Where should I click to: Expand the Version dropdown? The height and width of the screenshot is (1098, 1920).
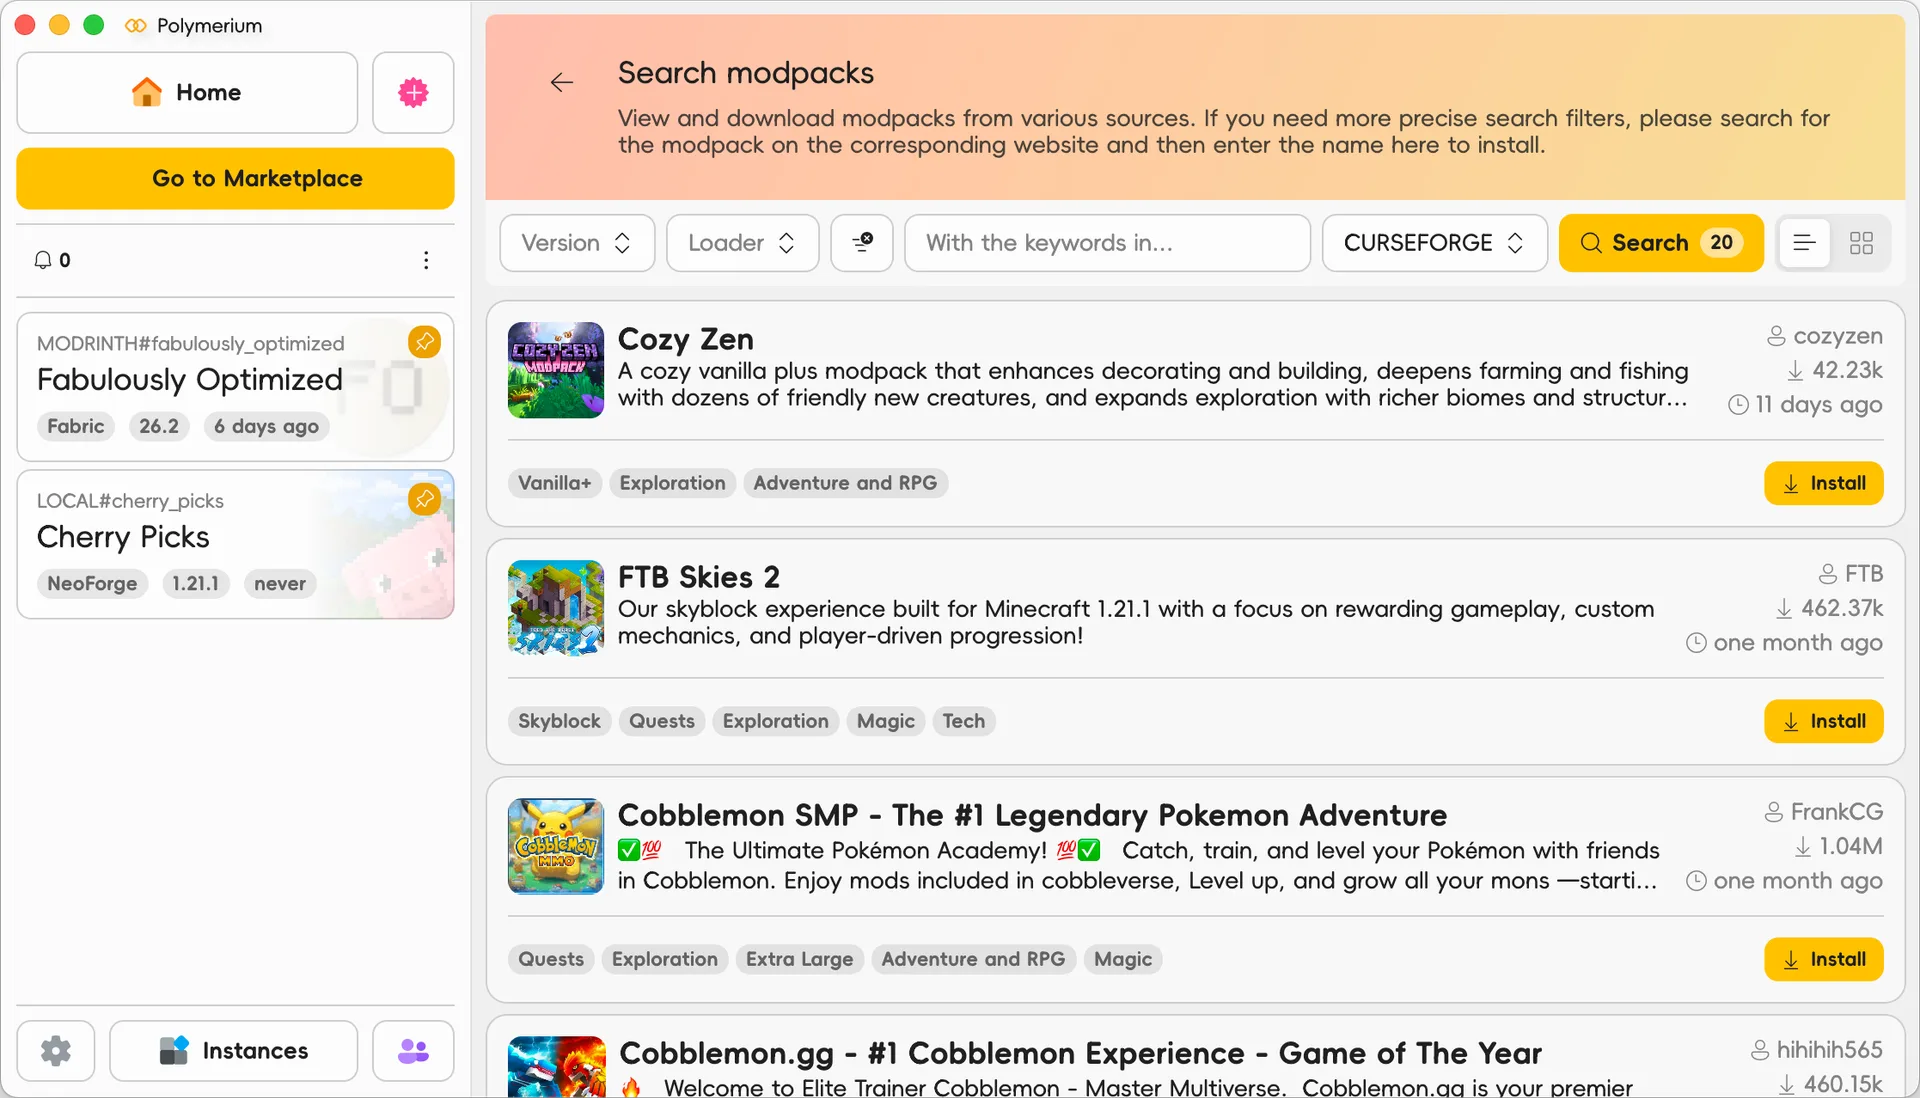(577, 243)
